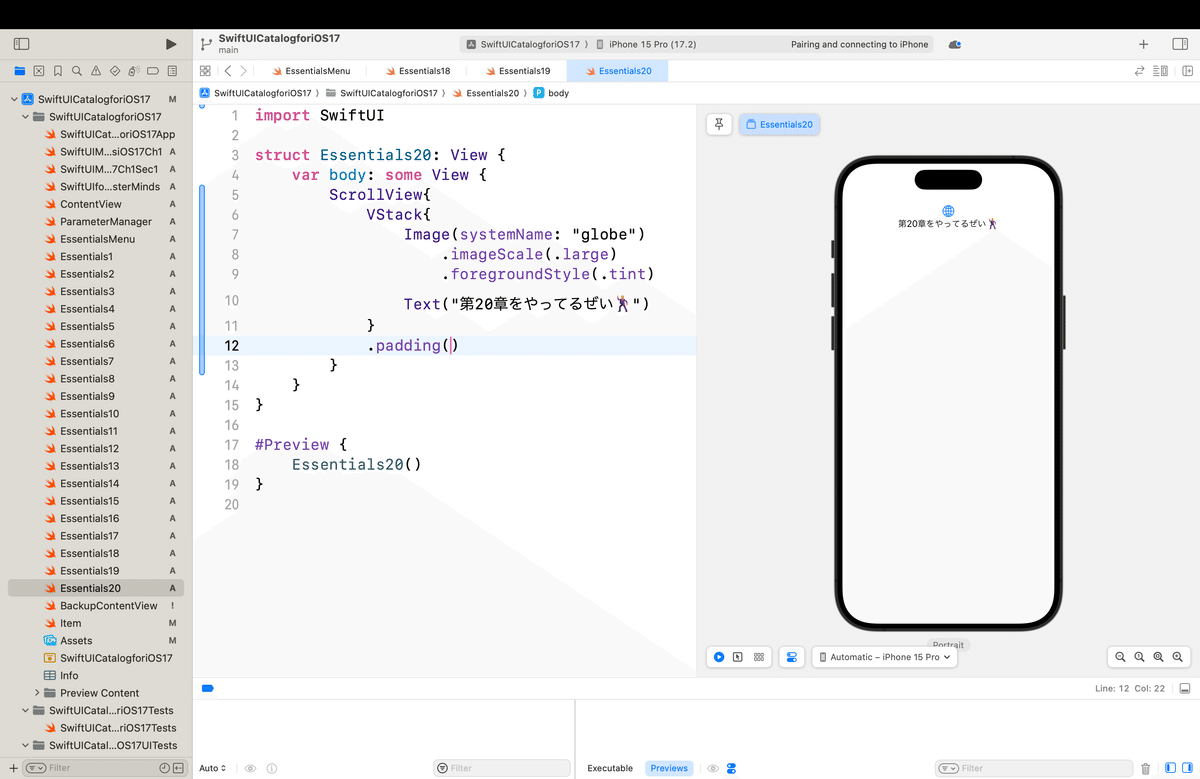Select the Executable console tab

click(610, 768)
